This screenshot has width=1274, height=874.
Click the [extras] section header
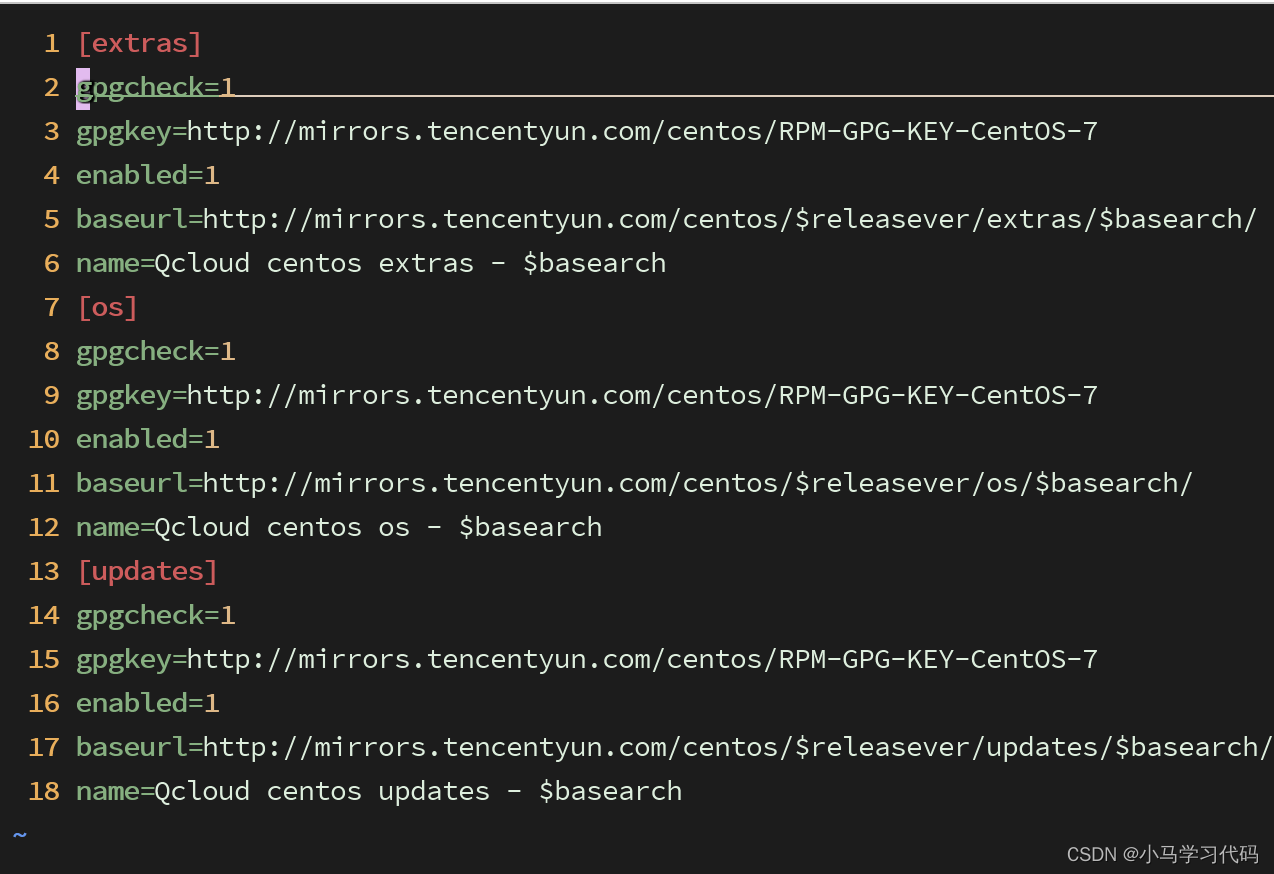pyautogui.click(x=140, y=43)
